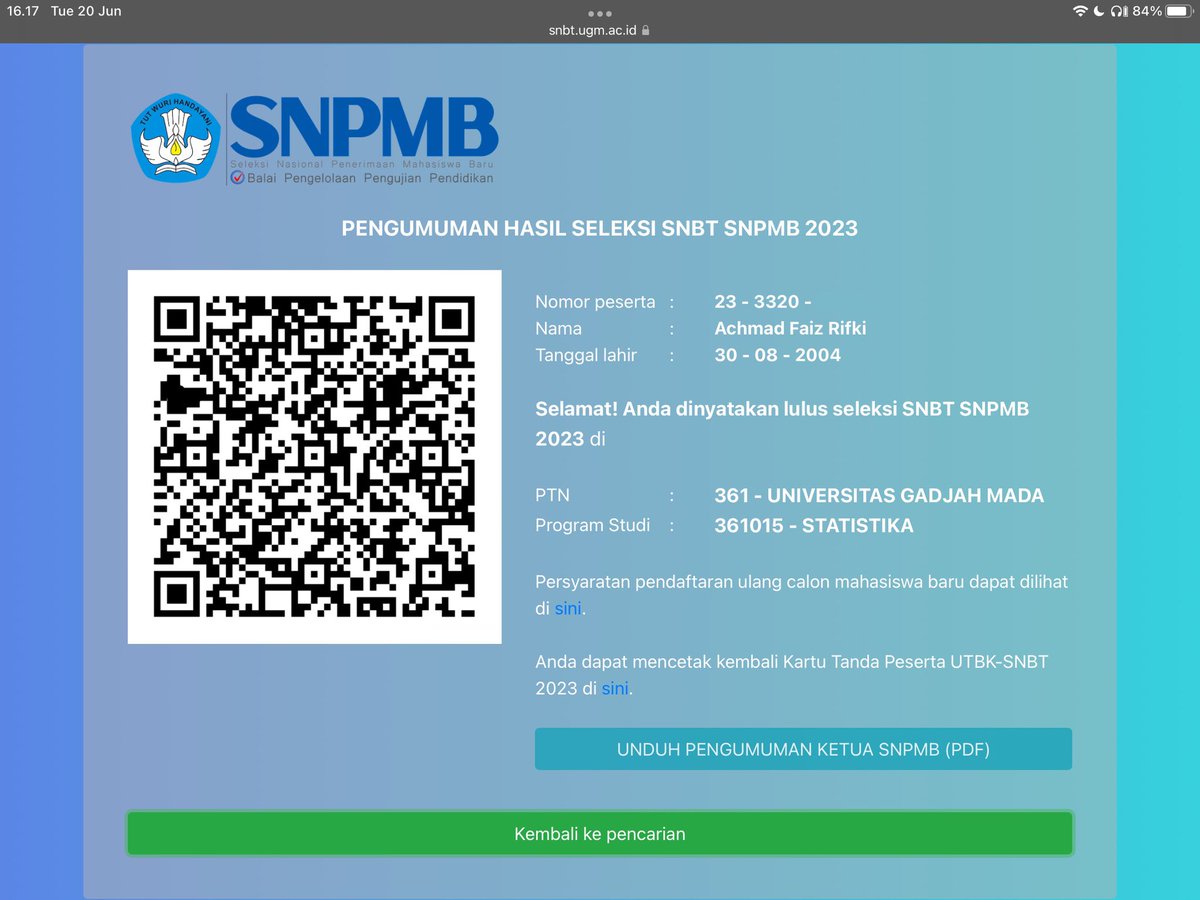
Task: Tap the 84% battery percentage
Action: pyautogui.click(x=1147, y=11)
